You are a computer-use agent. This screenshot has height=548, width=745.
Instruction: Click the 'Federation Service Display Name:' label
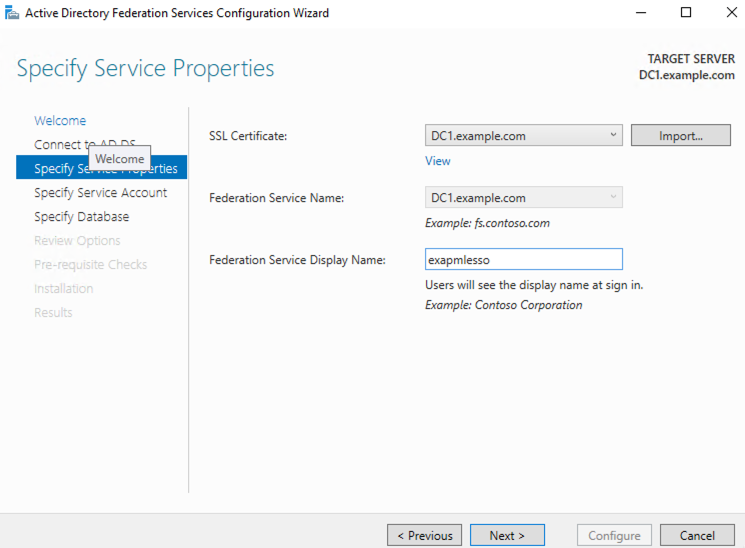(297, 260)
